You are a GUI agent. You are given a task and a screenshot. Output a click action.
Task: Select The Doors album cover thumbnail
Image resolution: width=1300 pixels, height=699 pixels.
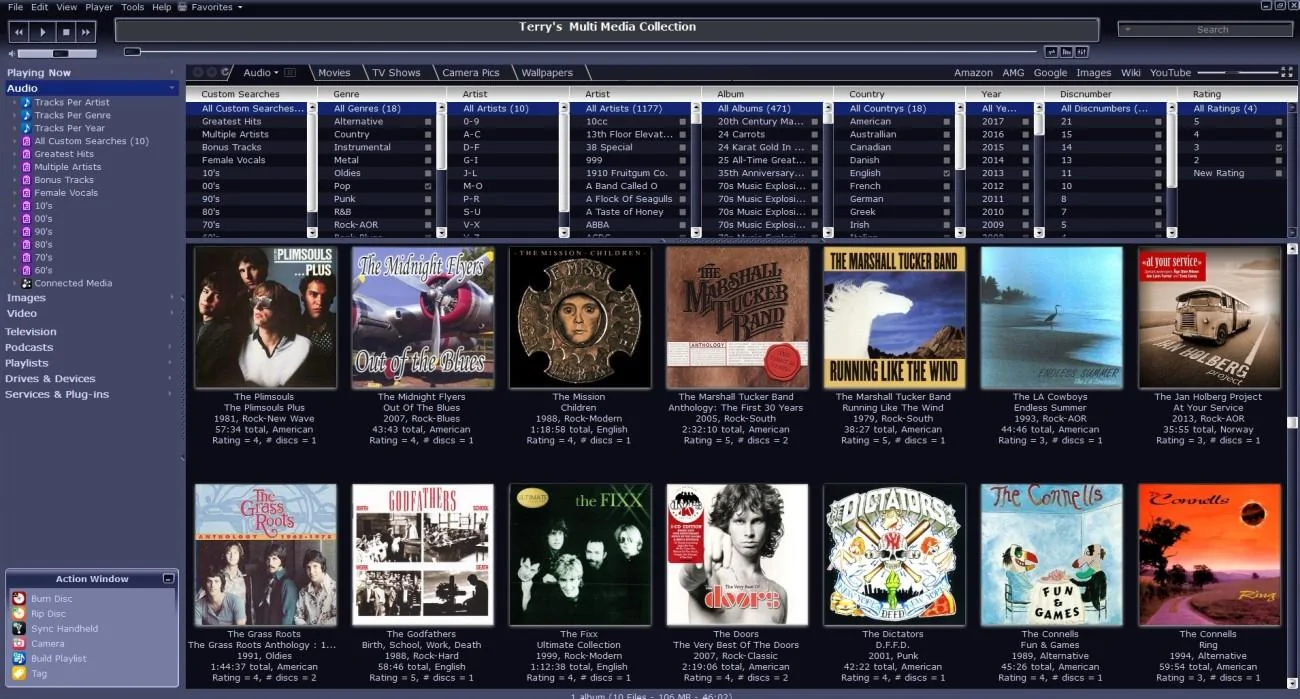[736, 555]
